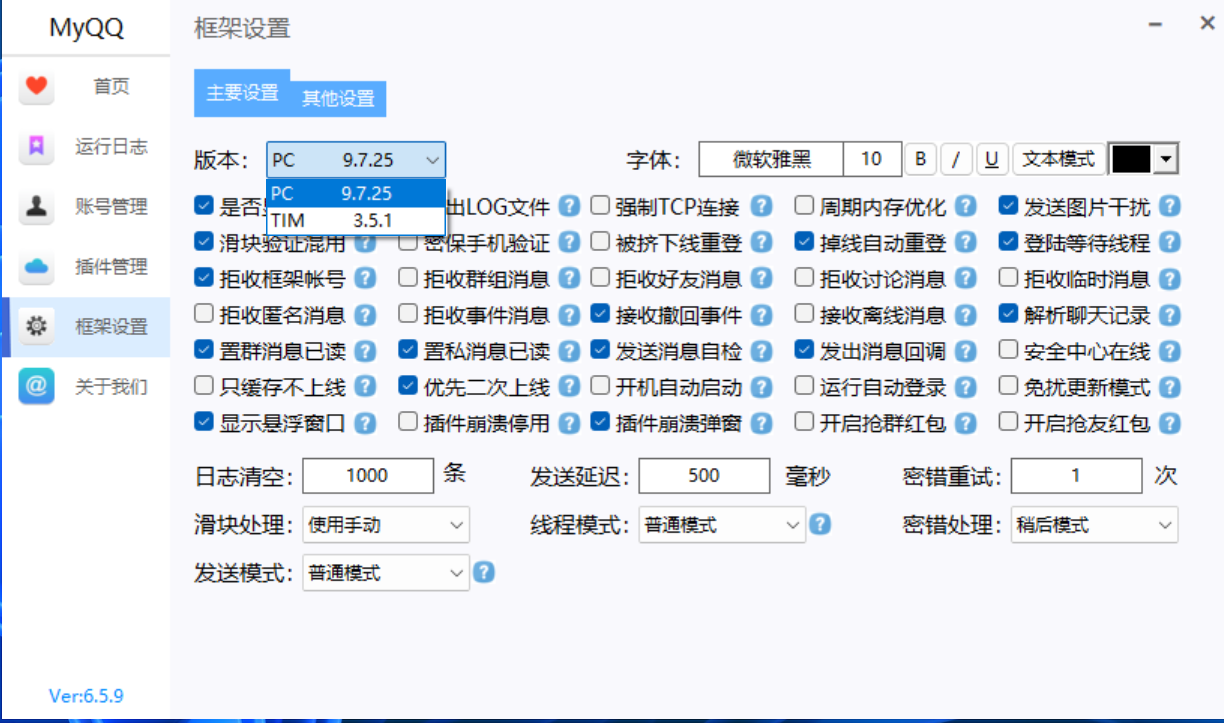Click the person icon for 账号管理
The width and height of the screenshot is (1224, 723).
click(x=37, y=207)
